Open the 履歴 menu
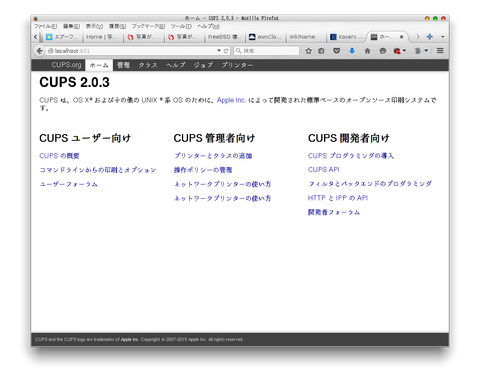The image size is (480, 382). point(117,26)
